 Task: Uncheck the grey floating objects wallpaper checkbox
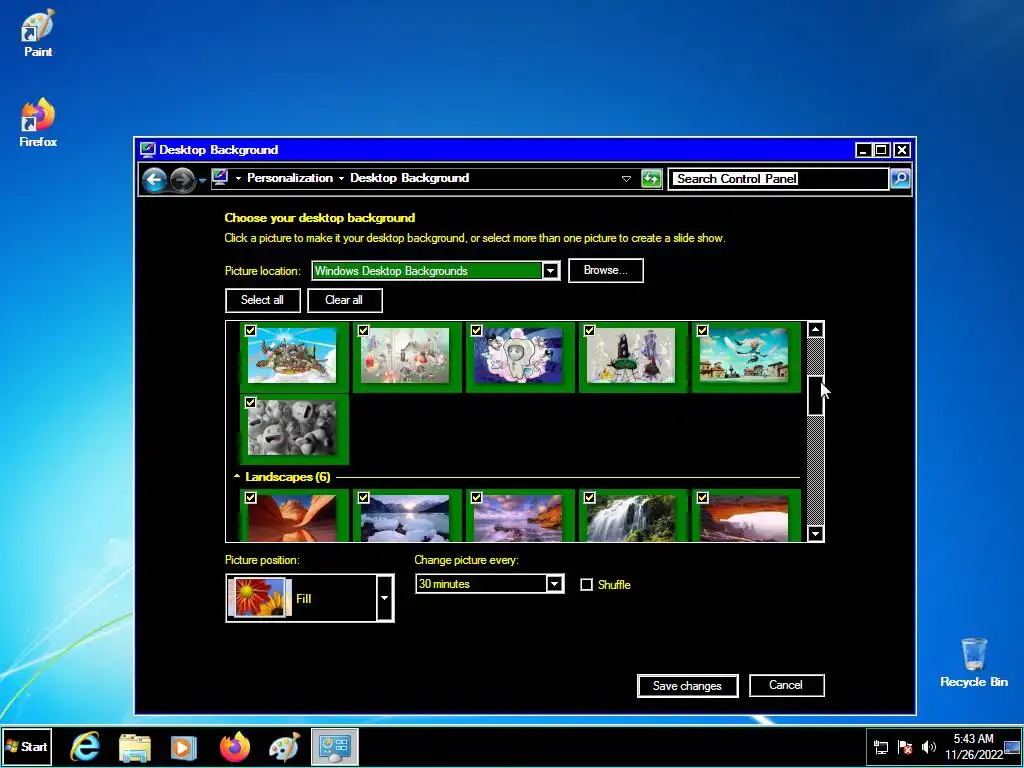click(x=364, y=330)
